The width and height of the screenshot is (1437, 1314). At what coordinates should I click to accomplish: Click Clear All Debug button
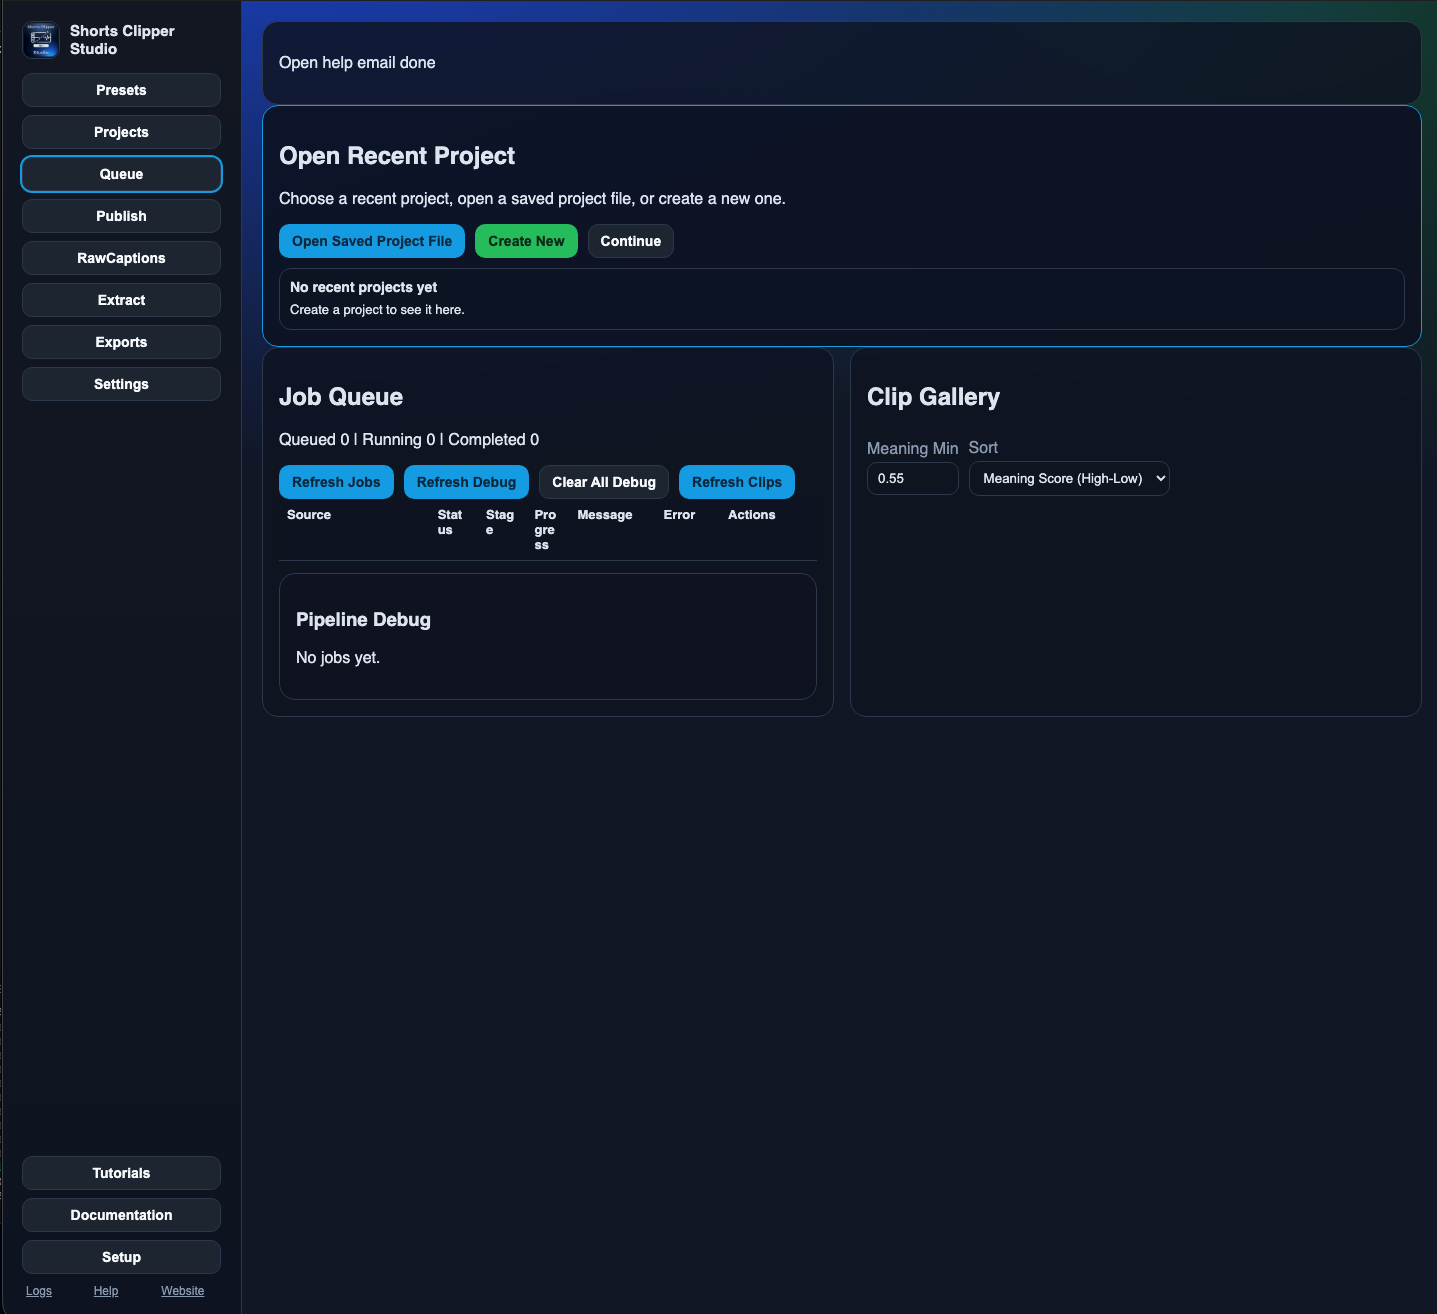[x=604, y=482]
